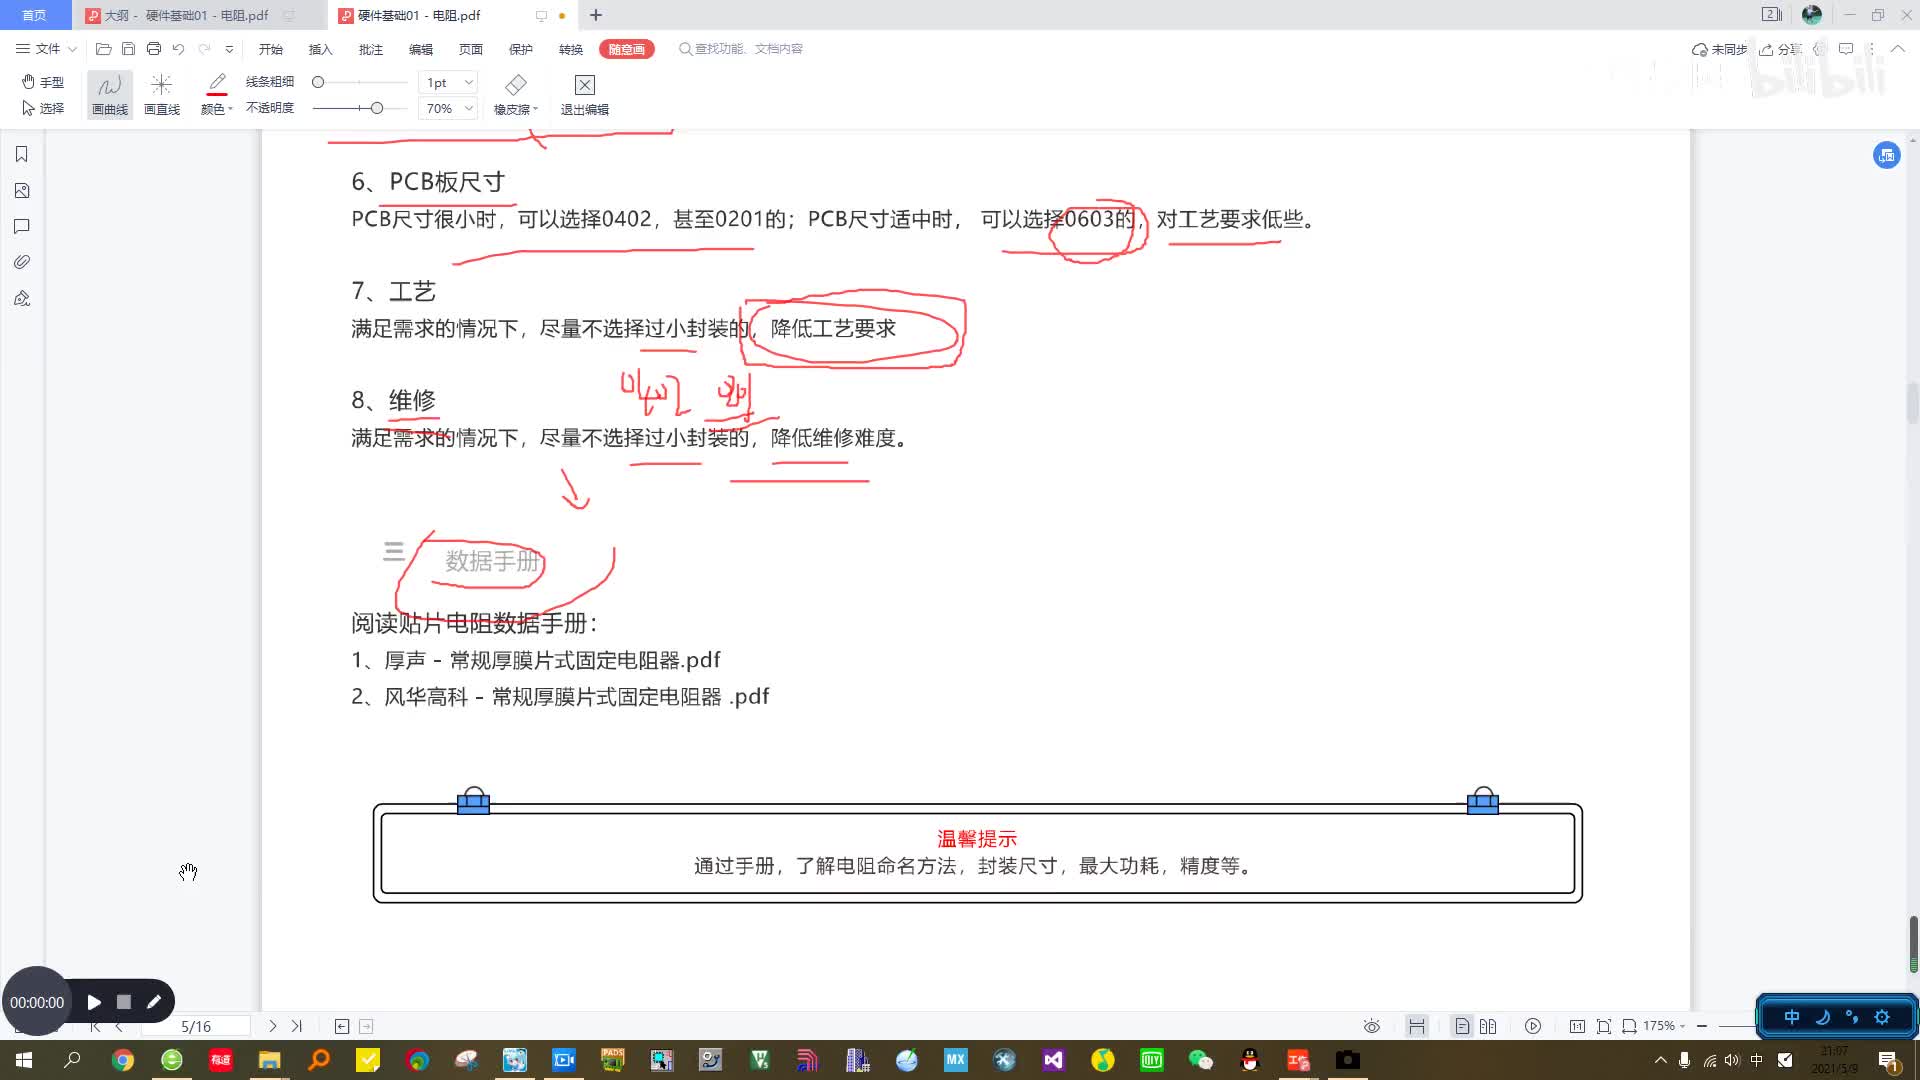The width and height of the screenshot is (1920, 1080).
Task: Expand the quick access toolbar dropdown
Action: point(229,49)
